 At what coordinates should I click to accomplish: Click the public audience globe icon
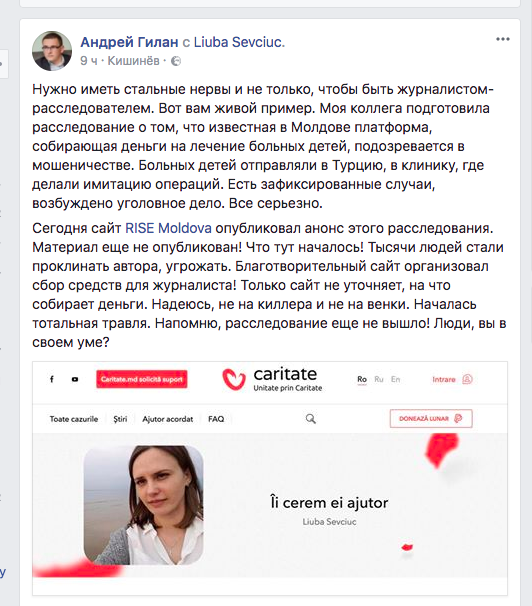click(176, 61)
